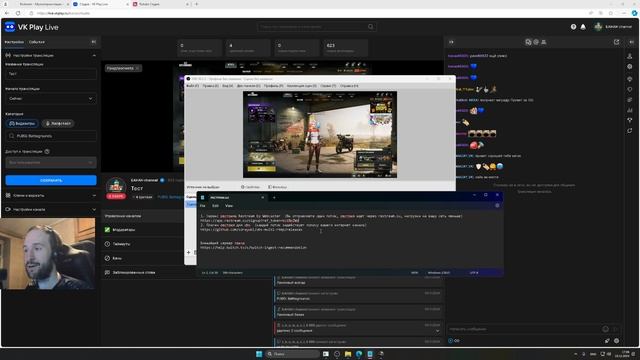Screen dimensions: 640x360
Task: Open the Windows Start menu
Action: [x=259, y=354]
